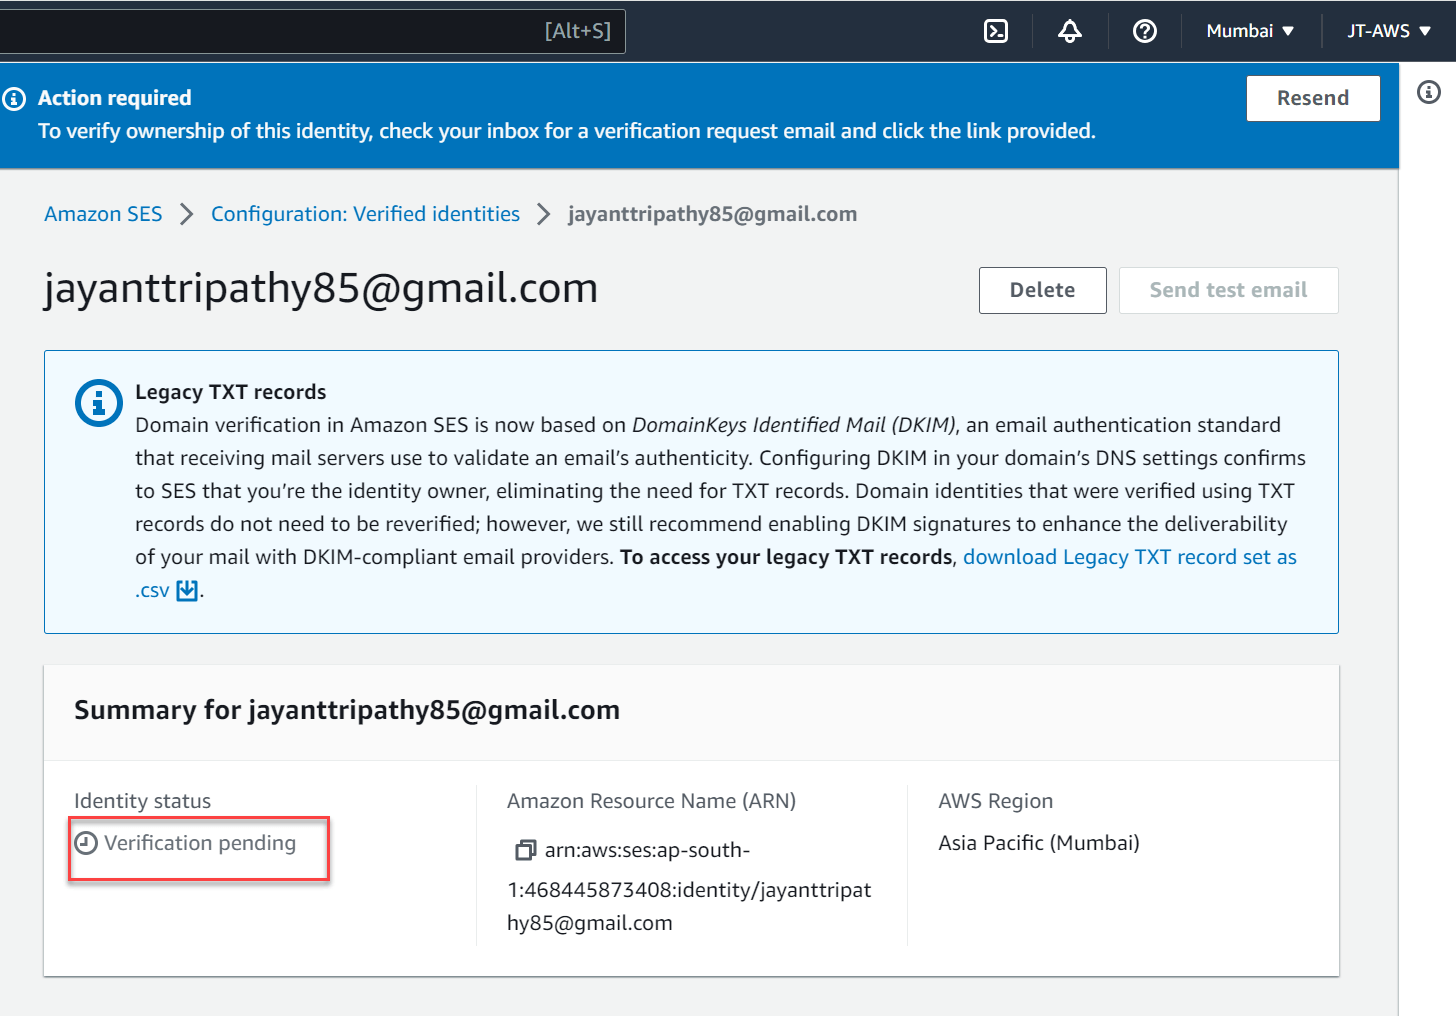Open AWS help with the question mark icon
Viewport: 1456px width, 1016px height.
point(1144,31)
